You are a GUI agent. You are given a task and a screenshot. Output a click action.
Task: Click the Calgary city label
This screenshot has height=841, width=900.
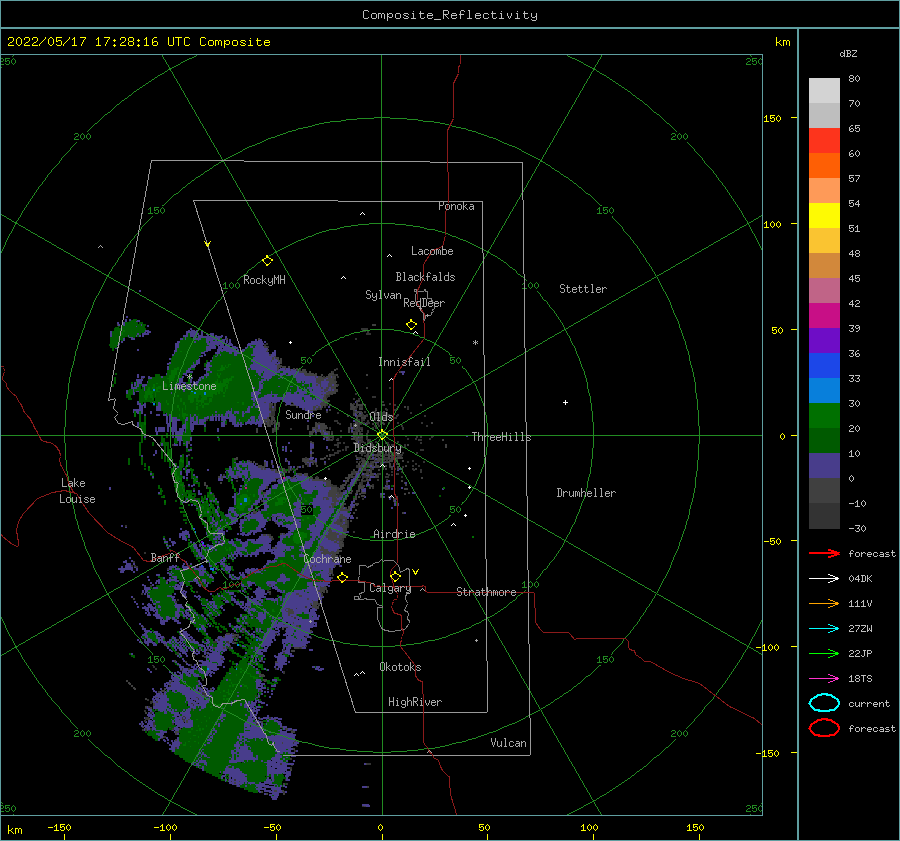coord(390,588)
